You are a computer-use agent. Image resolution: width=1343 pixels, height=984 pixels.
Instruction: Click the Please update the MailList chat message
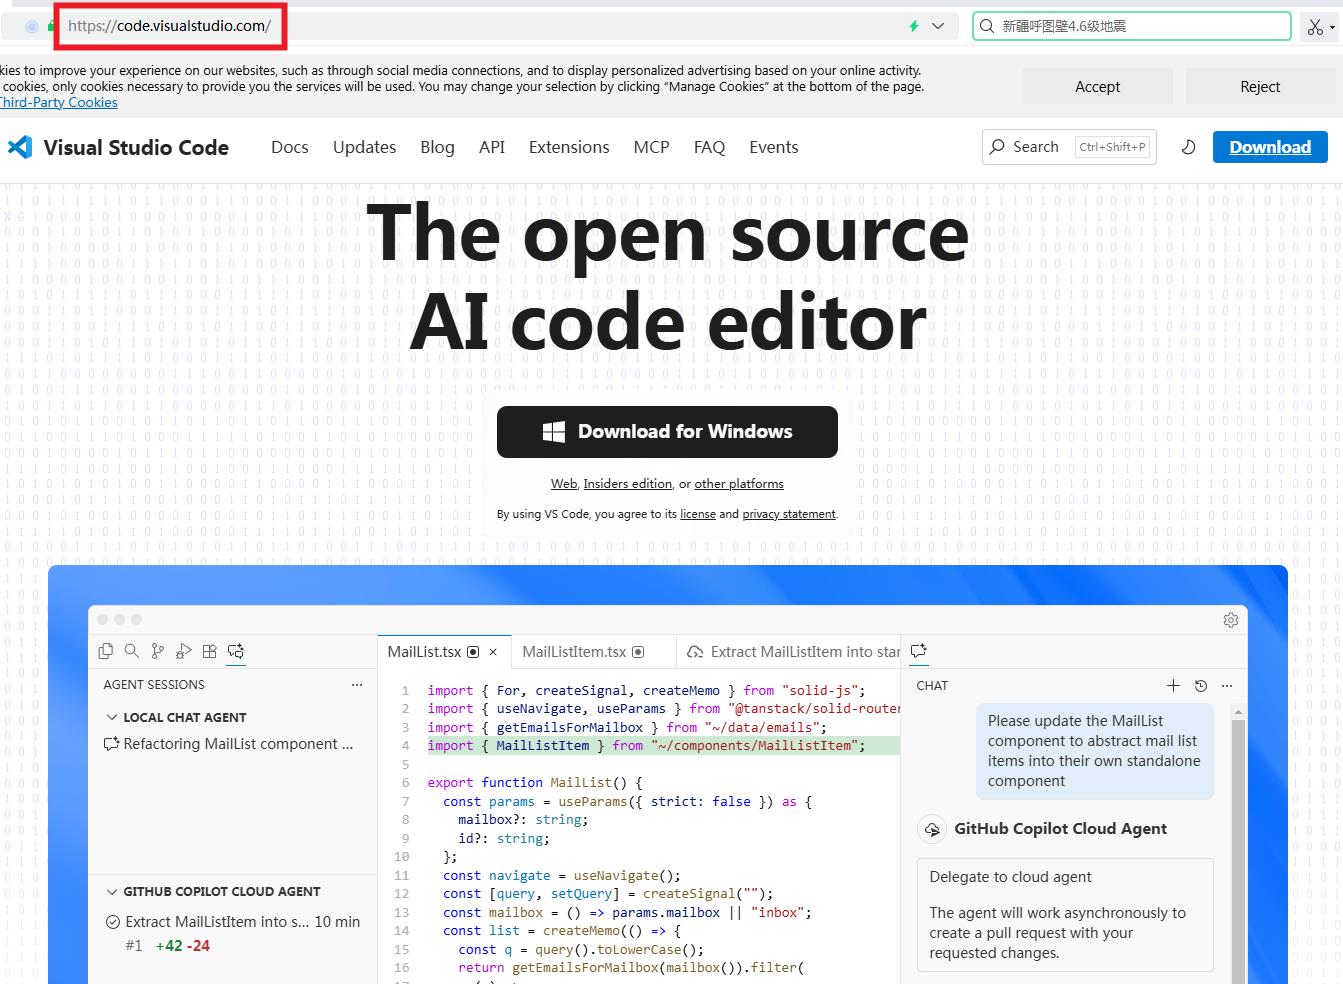point(1095,751)
